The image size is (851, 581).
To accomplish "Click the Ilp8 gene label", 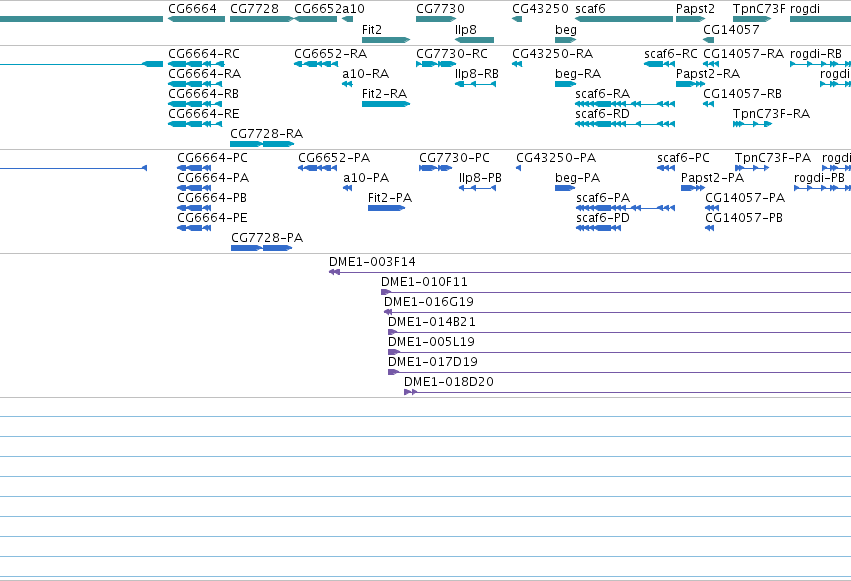I will point(466,29).
